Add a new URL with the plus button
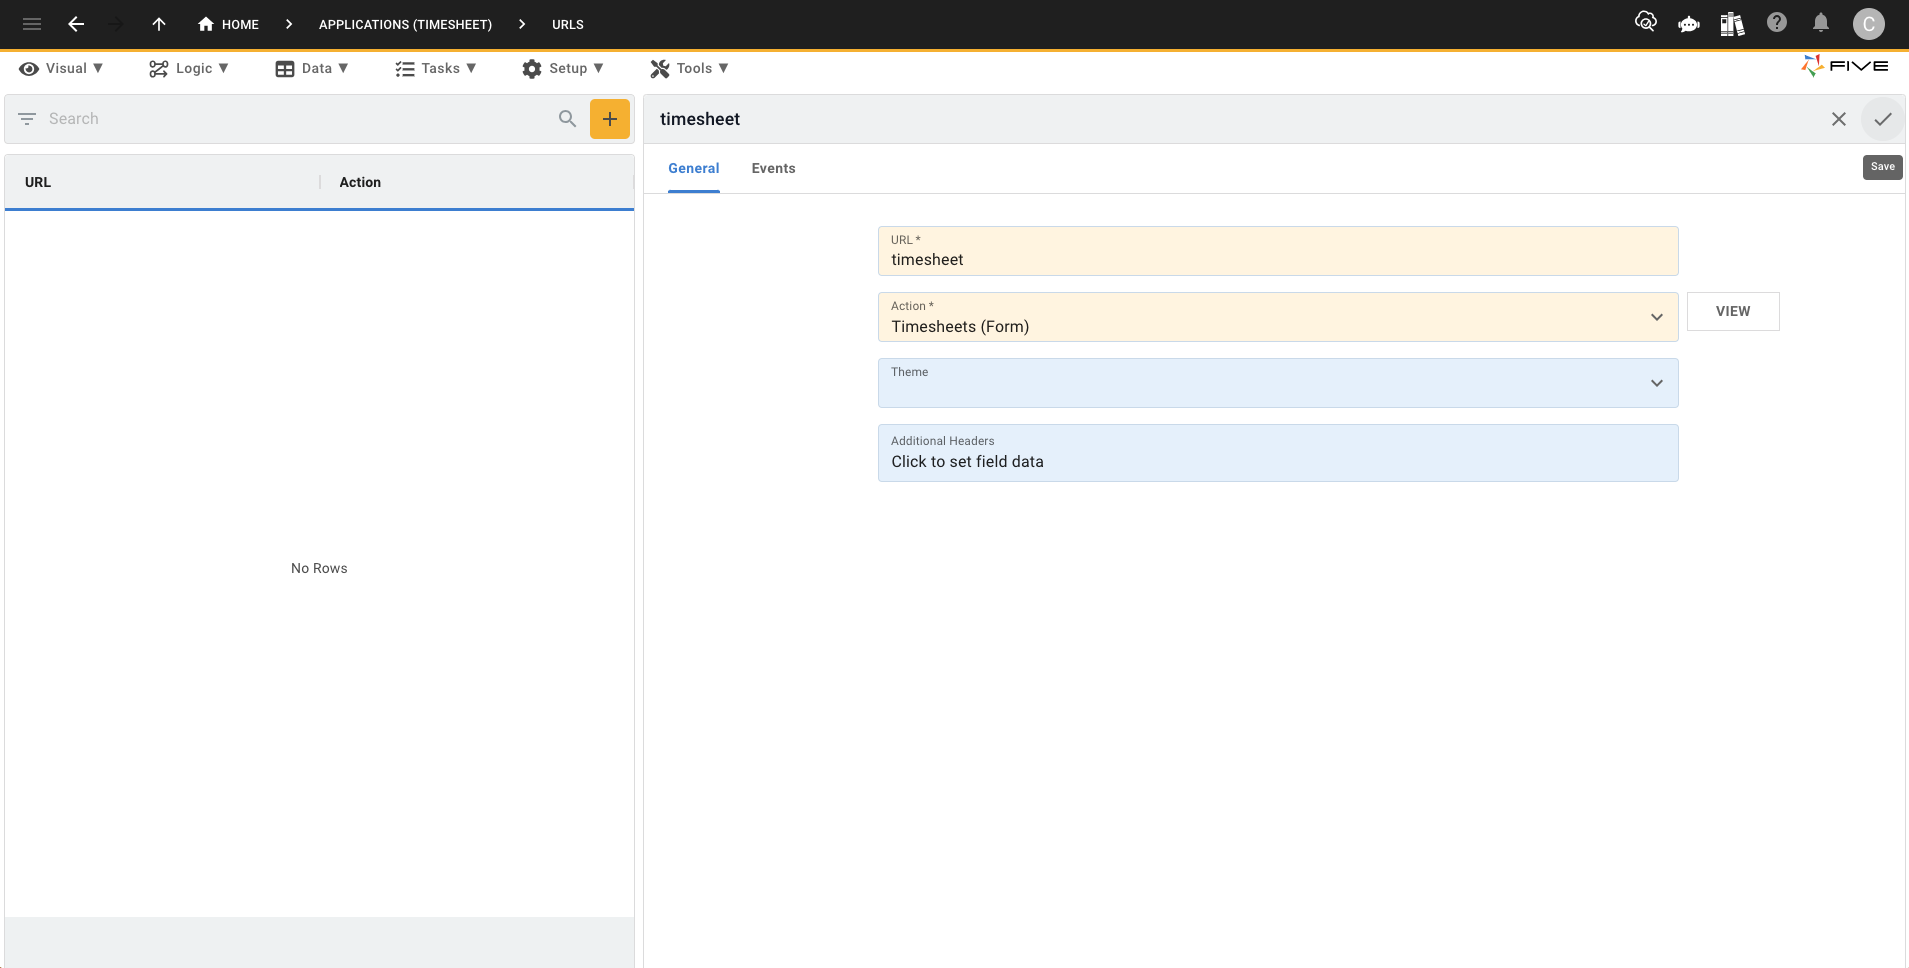1909x968 pixels. pos(609,118)
